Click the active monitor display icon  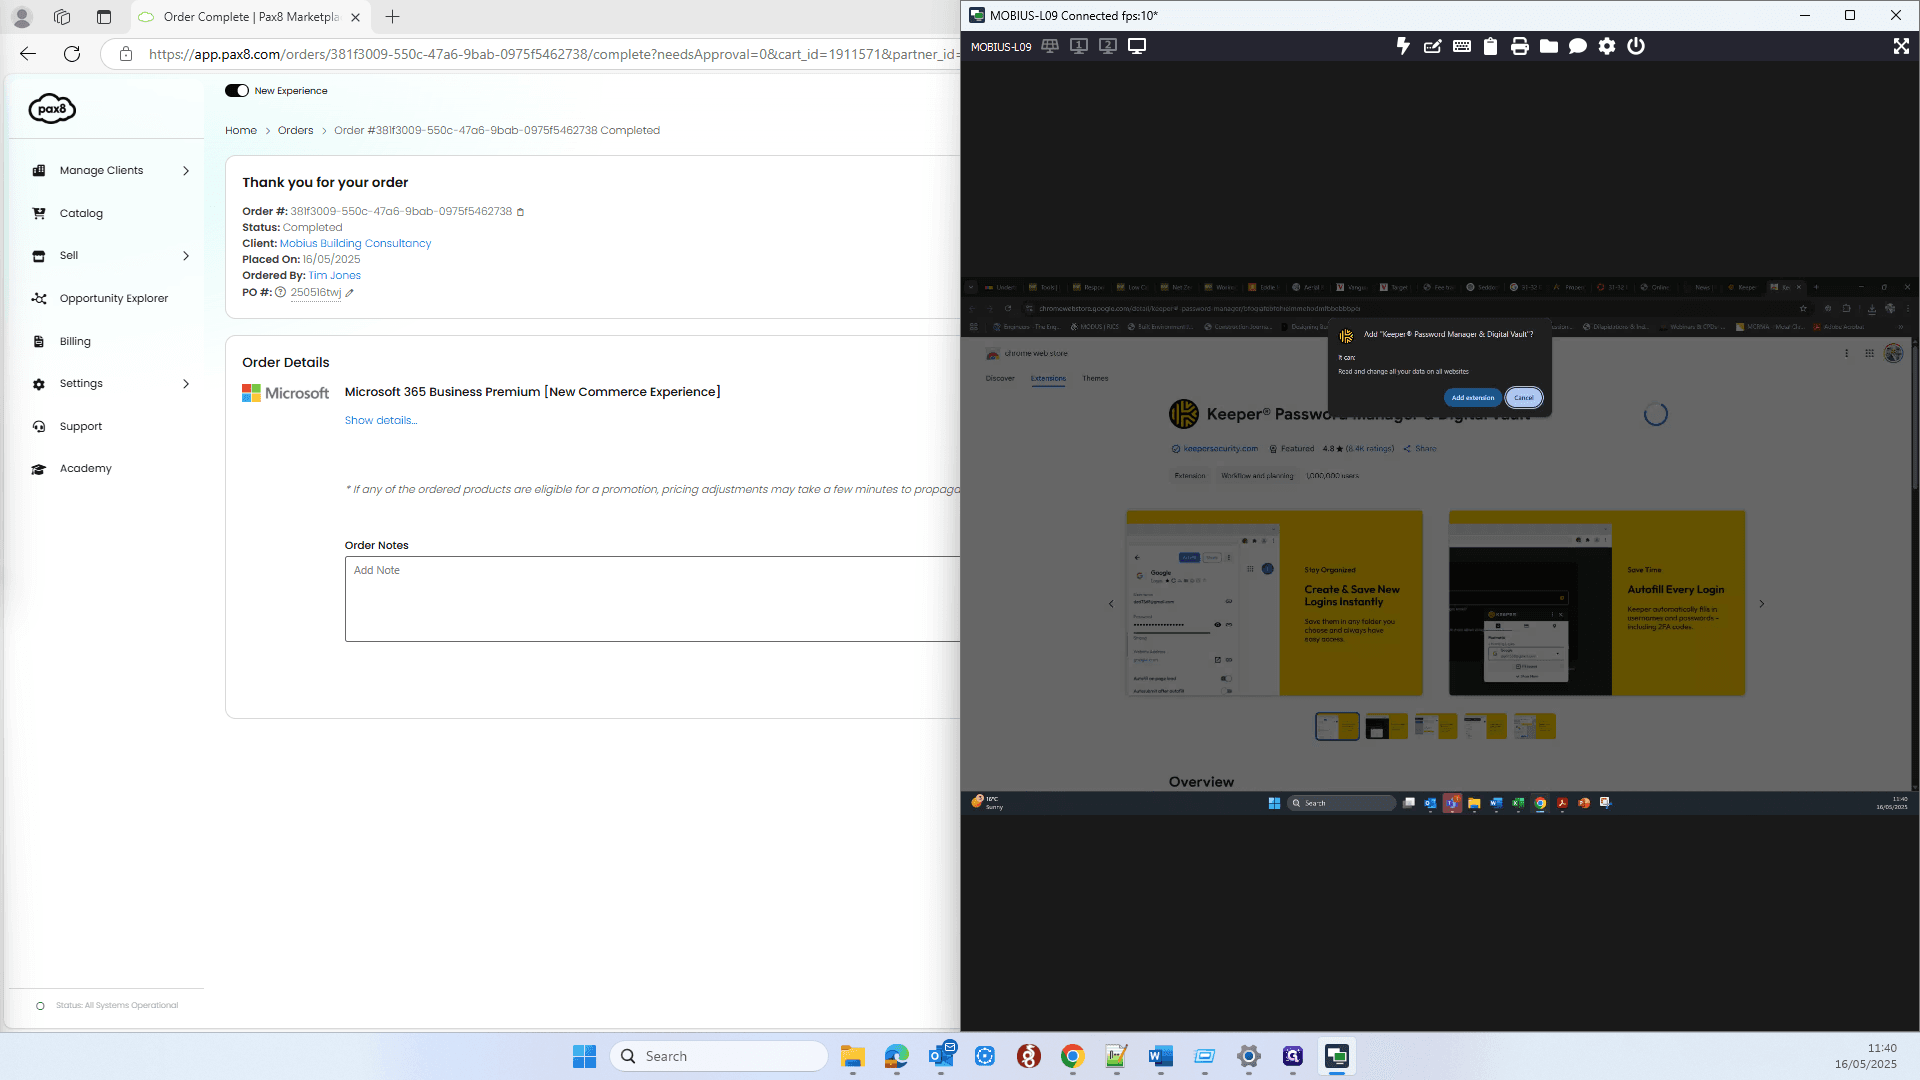(x=1137, y=46)
